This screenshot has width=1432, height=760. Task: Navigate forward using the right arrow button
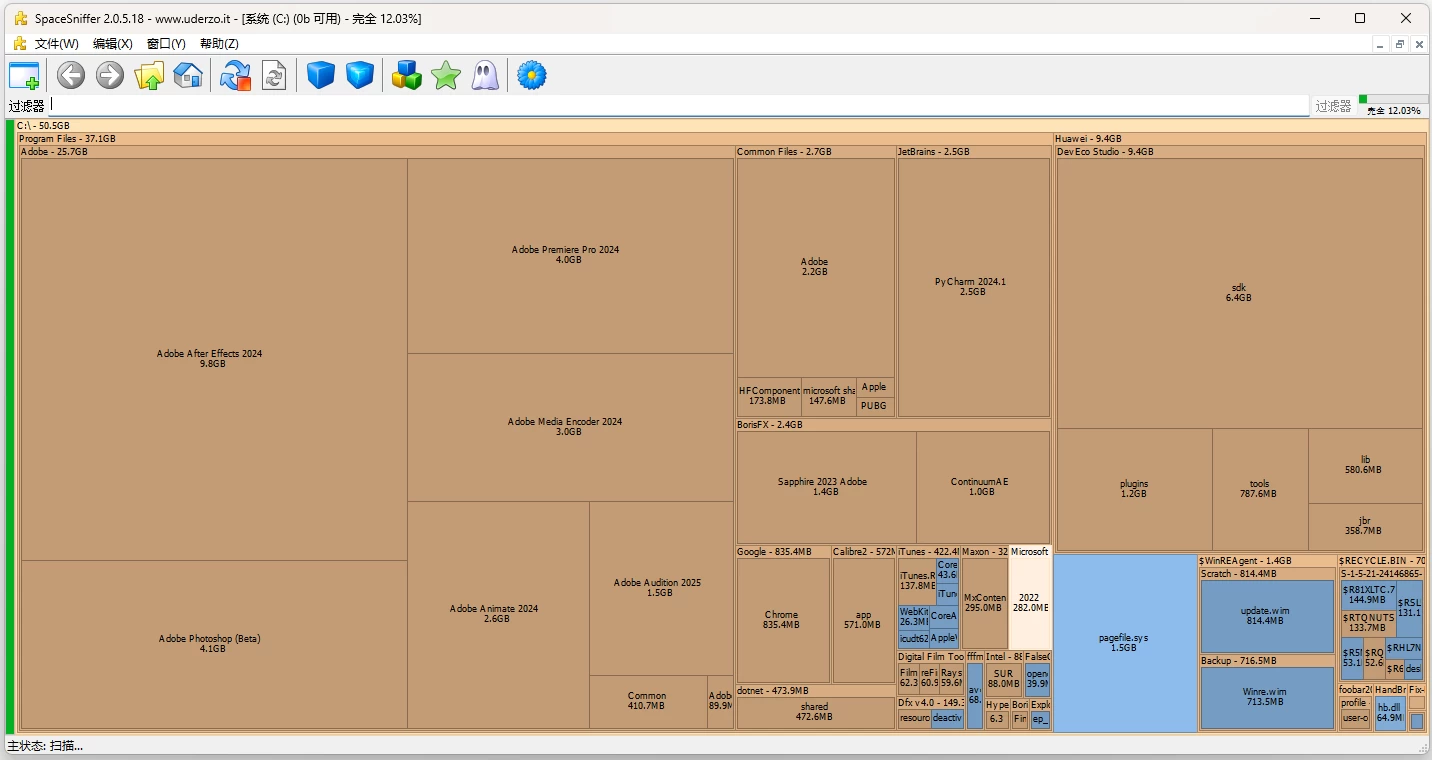[x=110, y=75]
